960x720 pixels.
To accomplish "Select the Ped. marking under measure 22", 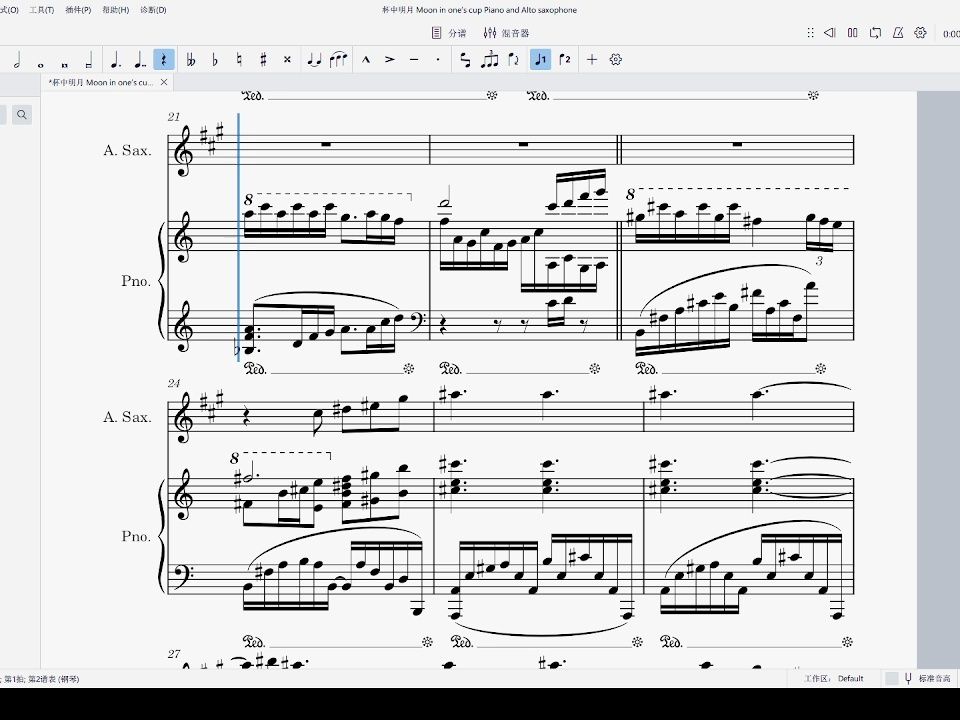I will (x=451, y=369).
